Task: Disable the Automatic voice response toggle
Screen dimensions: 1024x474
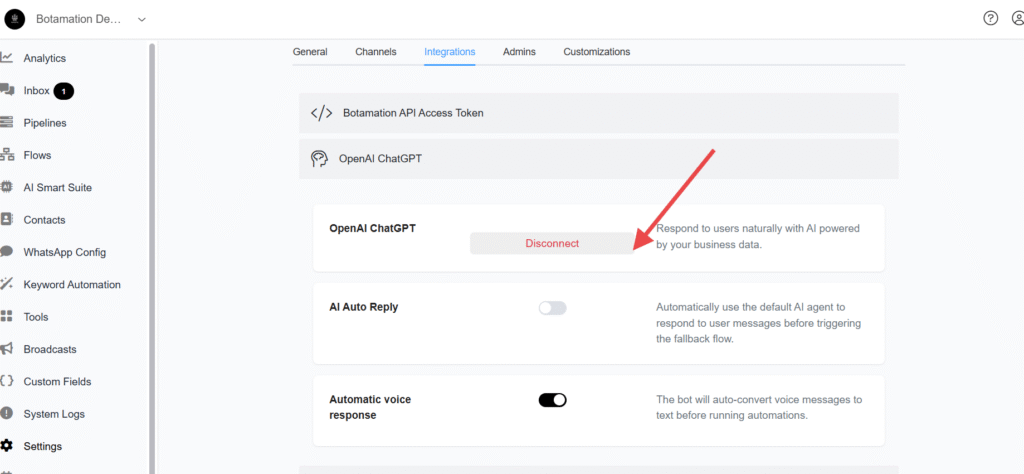Action: (x=552, y=400)
